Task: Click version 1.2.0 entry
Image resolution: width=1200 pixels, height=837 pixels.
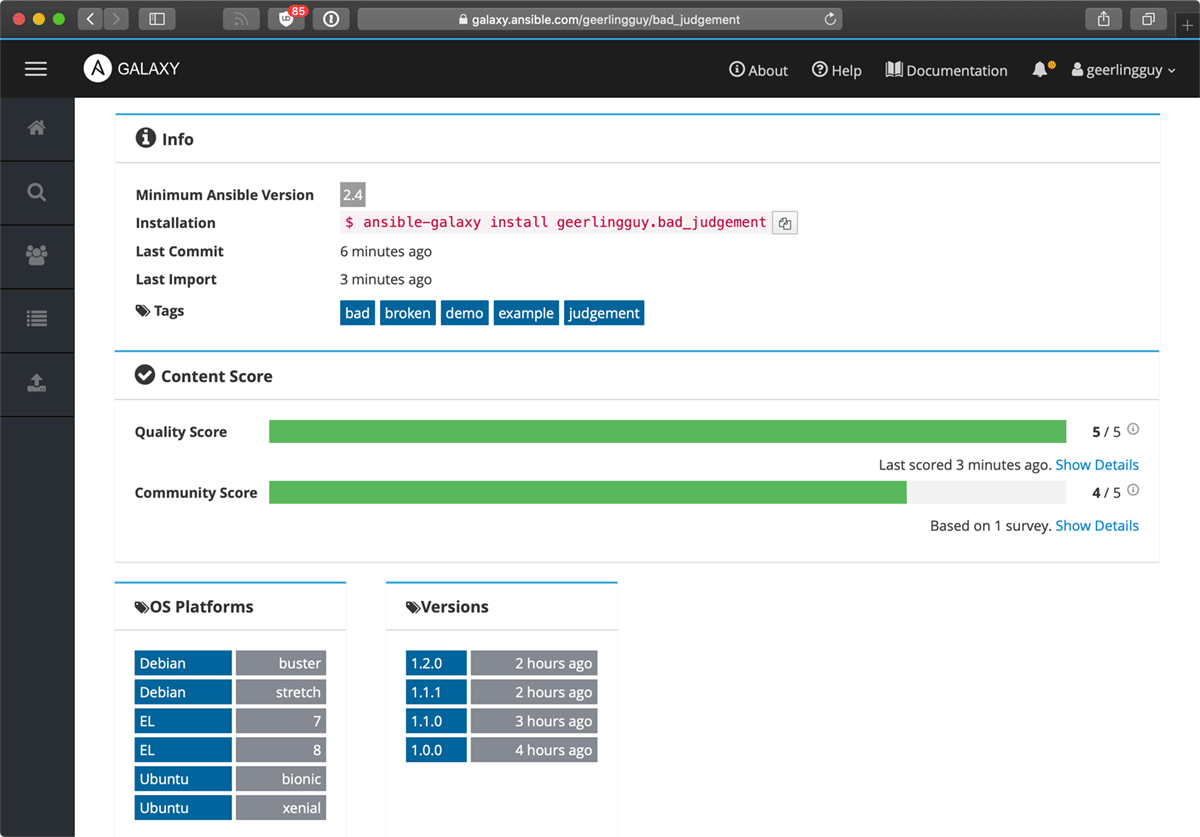Action: 501,663
